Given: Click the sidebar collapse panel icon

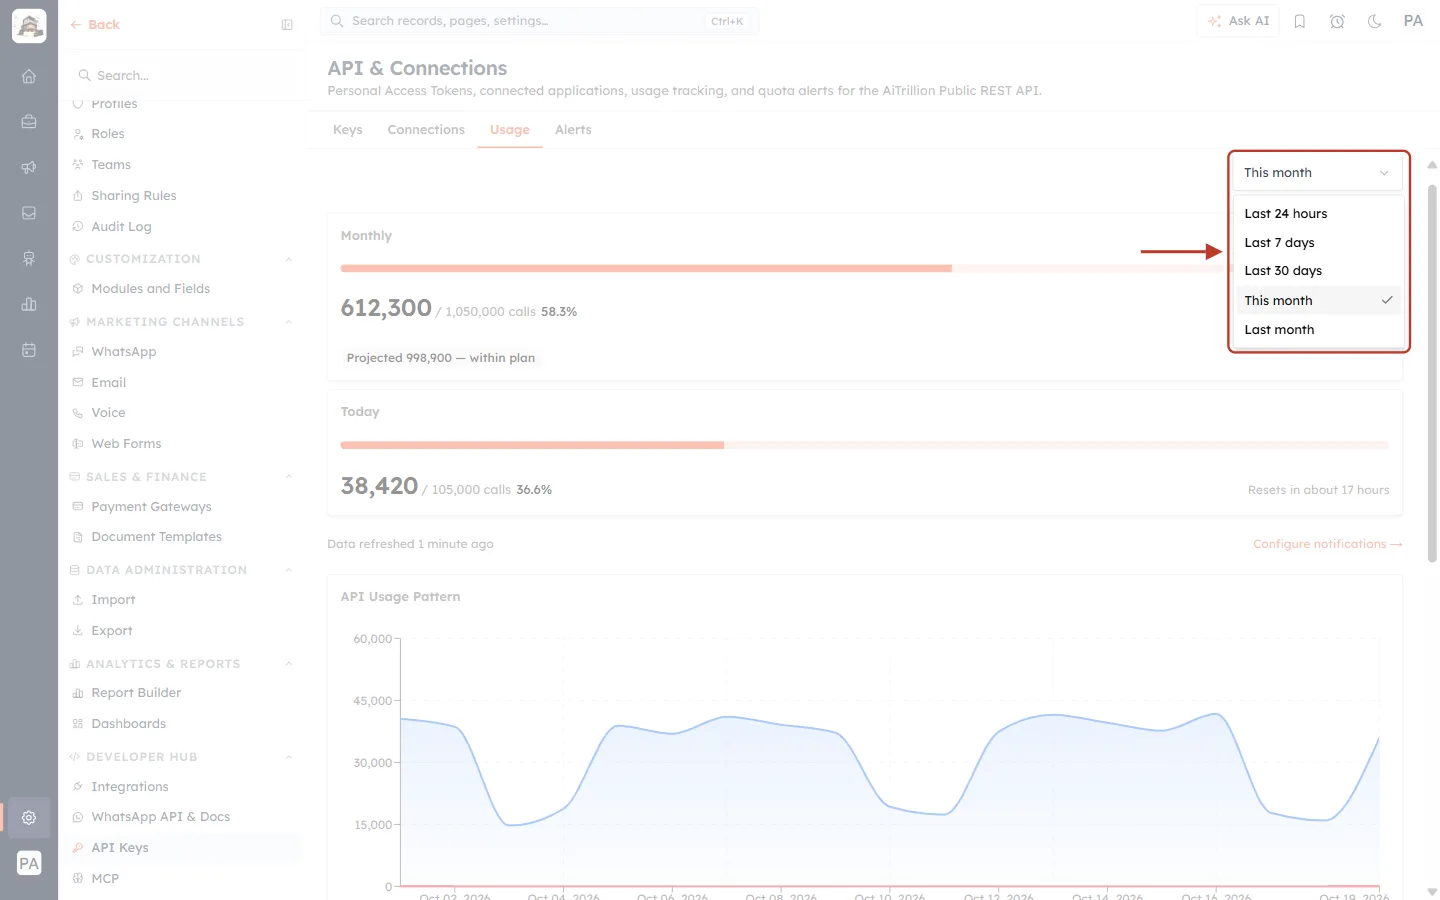Looking at the screenshot, I should [x=287, y=25].
